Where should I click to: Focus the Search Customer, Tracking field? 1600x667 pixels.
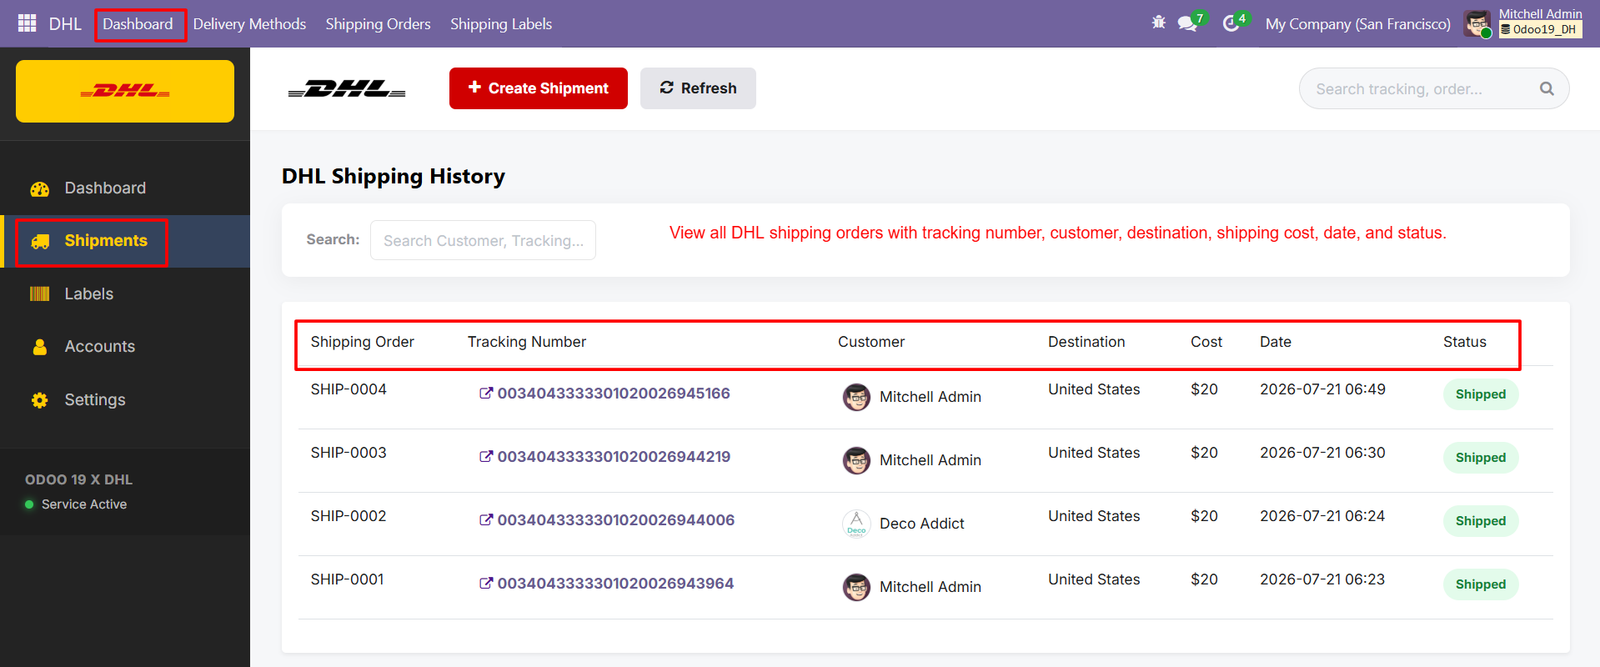483,240
